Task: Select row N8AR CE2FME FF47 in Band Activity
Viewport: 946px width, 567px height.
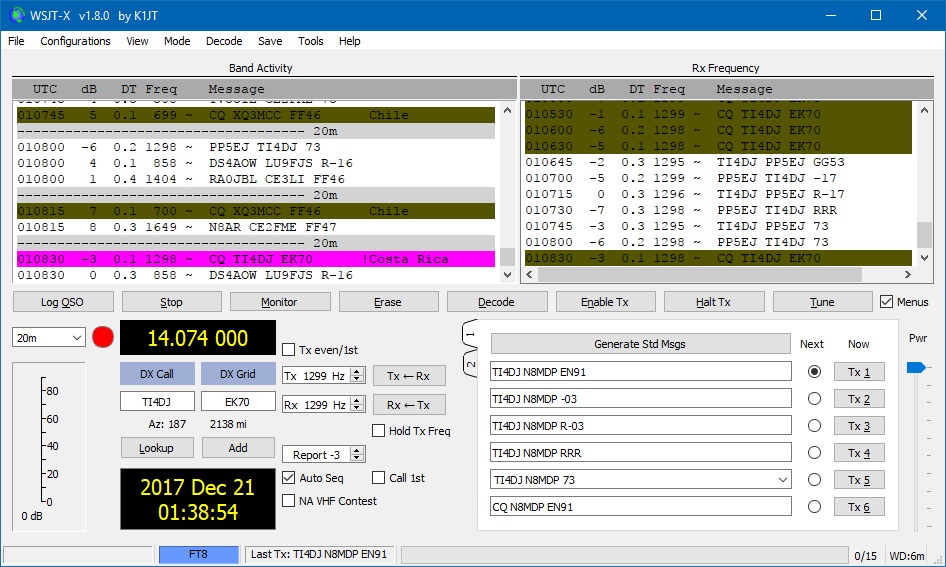Action: [x=256, y=227]
